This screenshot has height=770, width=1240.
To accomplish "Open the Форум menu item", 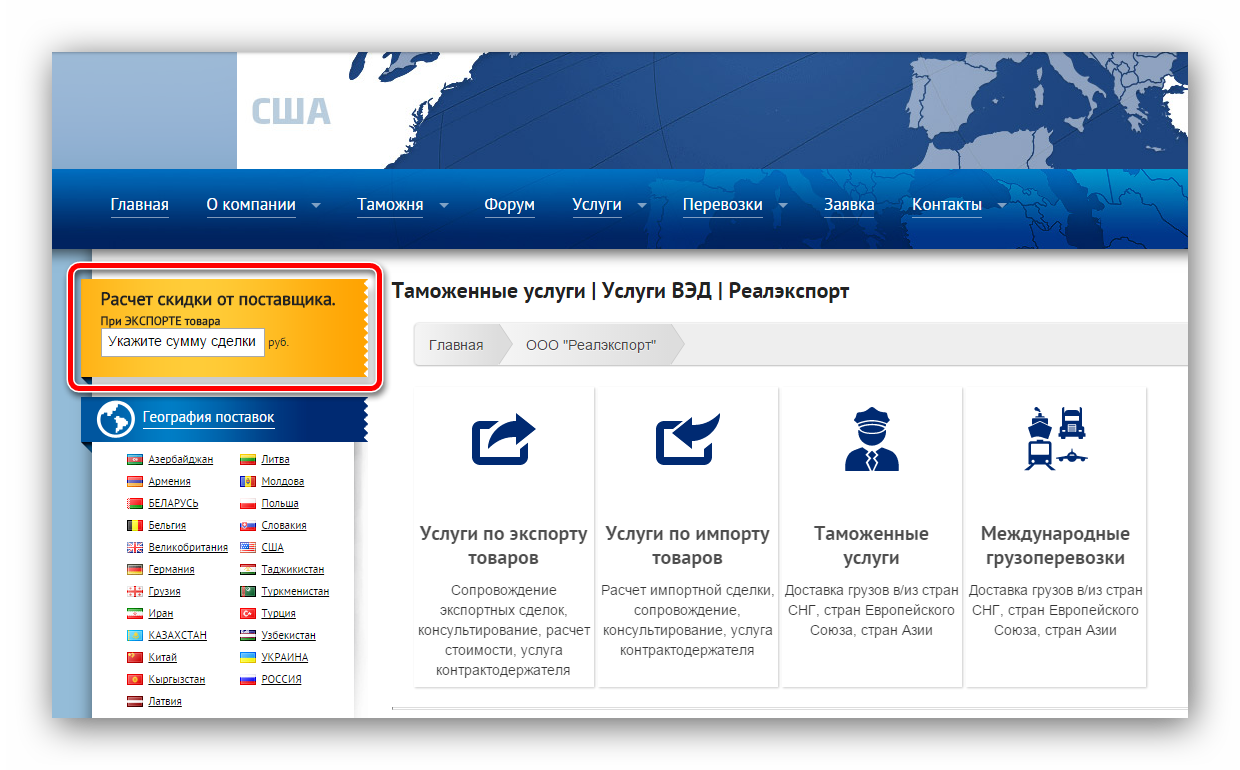I will (x=509, y=205).
